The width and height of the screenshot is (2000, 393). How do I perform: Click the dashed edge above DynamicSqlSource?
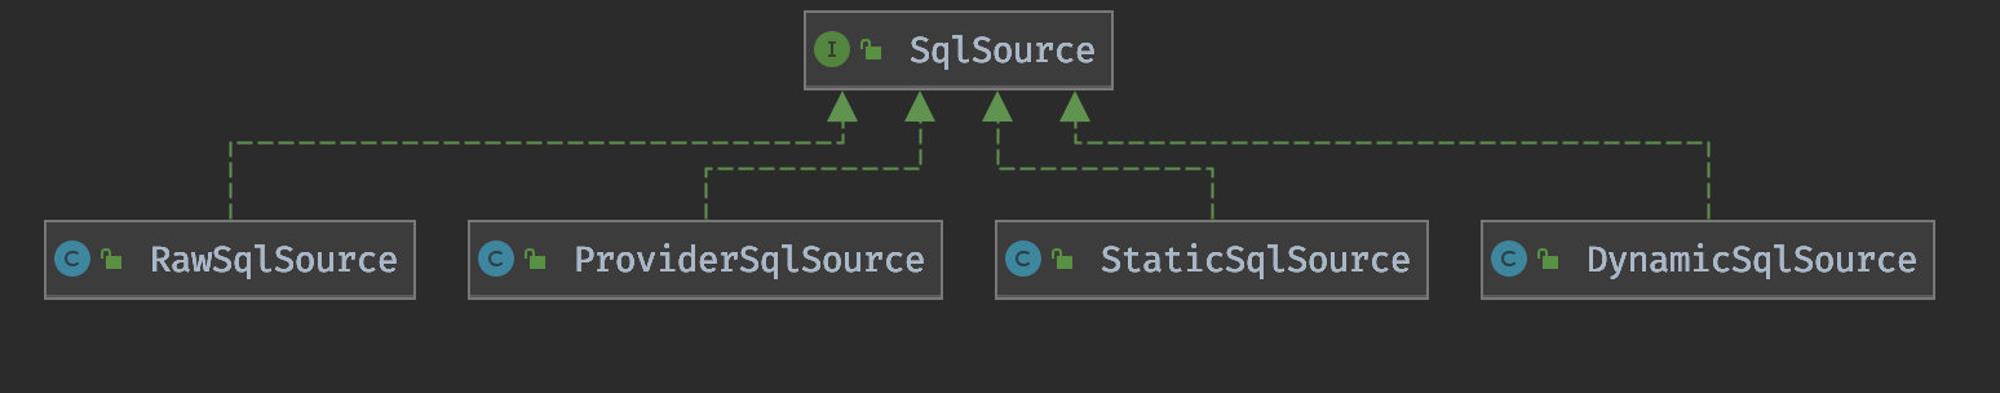(1708, 182)
